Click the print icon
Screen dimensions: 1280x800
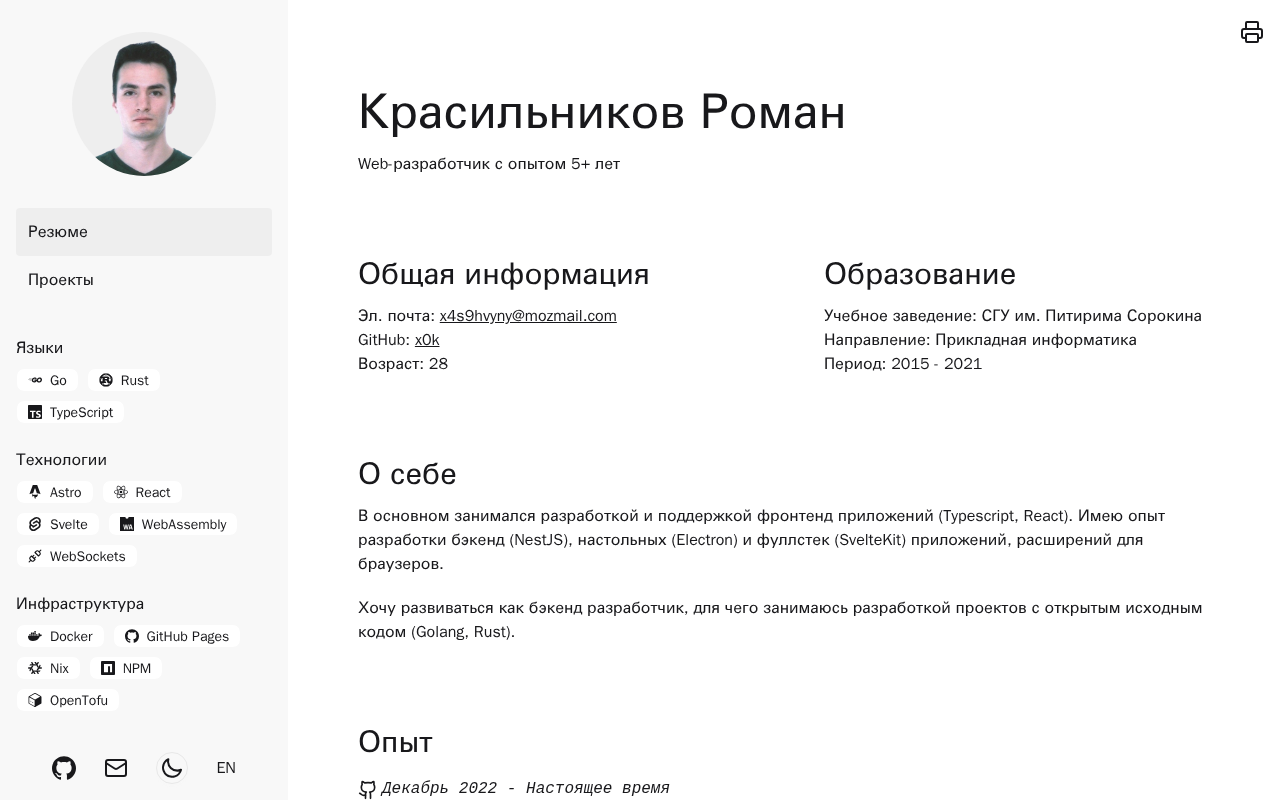[x=1252, y=32]
